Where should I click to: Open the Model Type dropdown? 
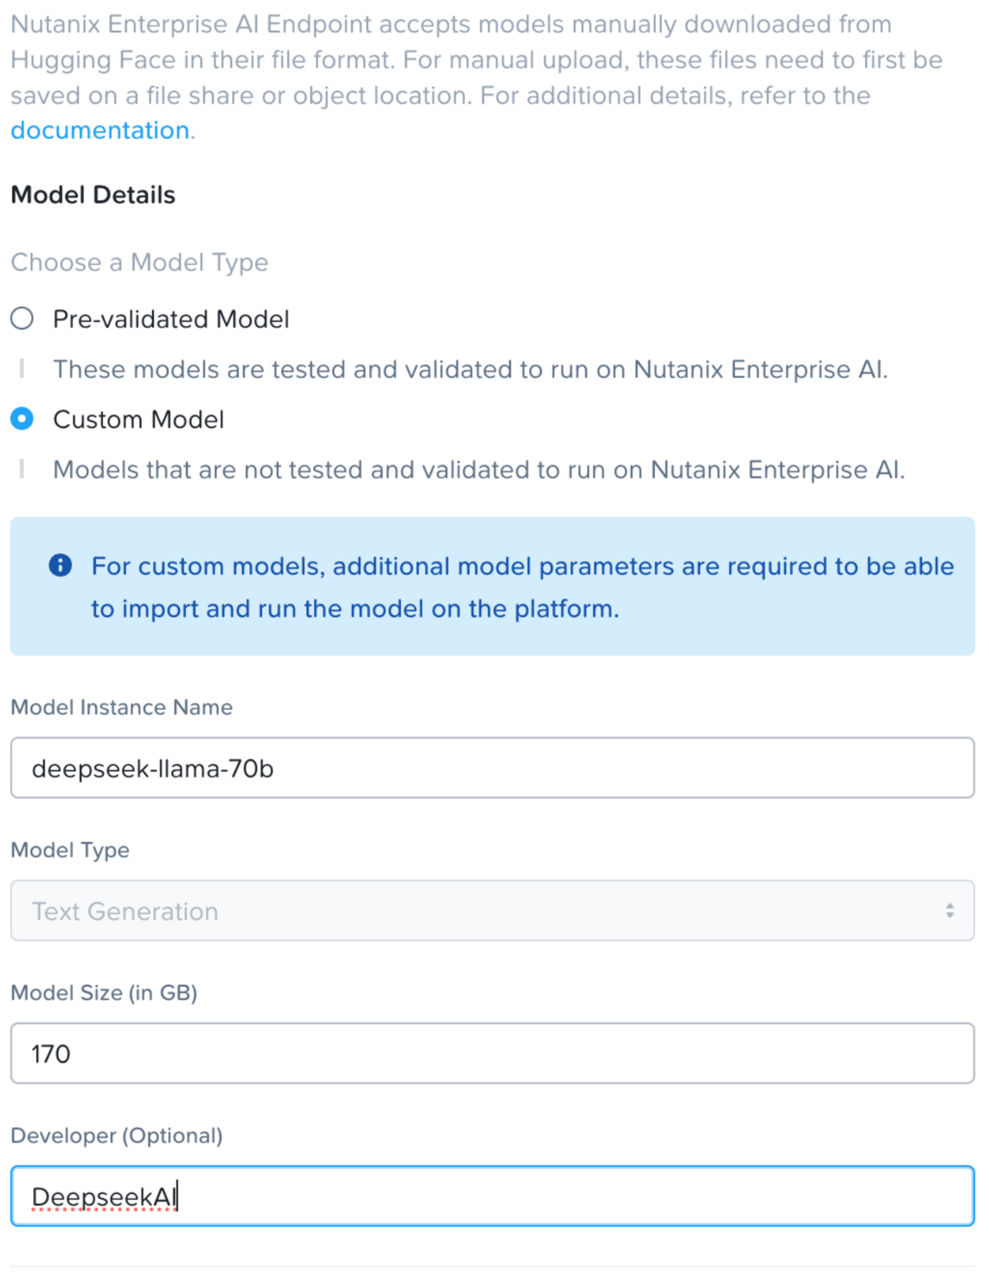tap(492, 910)
